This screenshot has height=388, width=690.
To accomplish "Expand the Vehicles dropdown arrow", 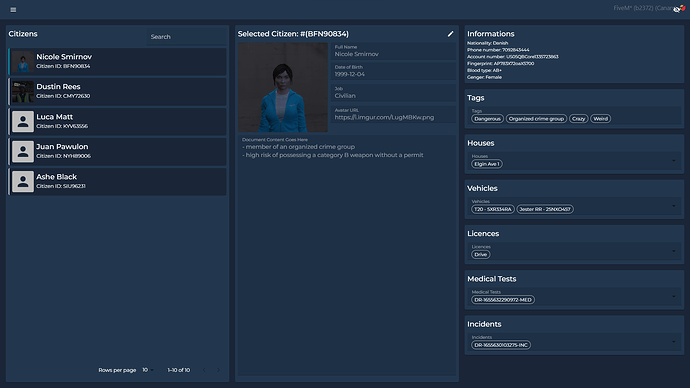I will pyautogui.click(x=674, y=206).
